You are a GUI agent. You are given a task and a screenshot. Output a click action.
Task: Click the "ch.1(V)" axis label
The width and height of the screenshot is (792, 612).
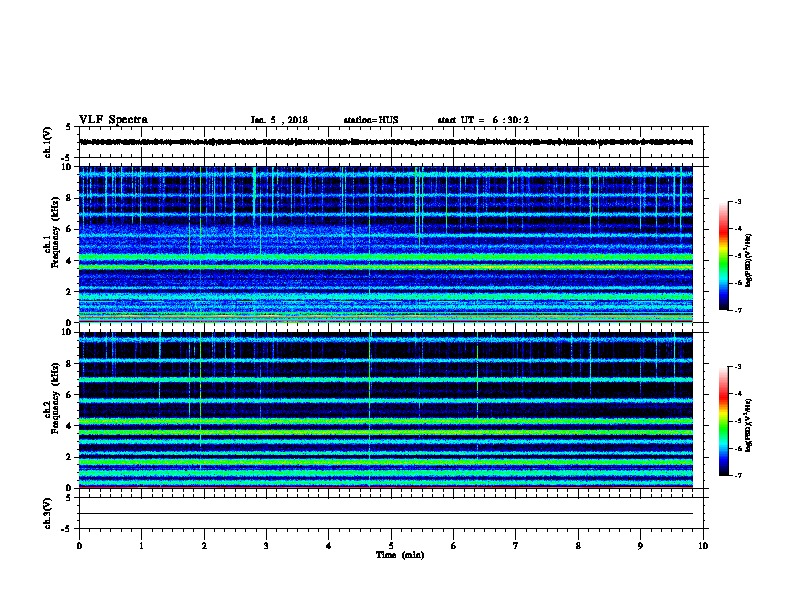click(x=47, y=142)
